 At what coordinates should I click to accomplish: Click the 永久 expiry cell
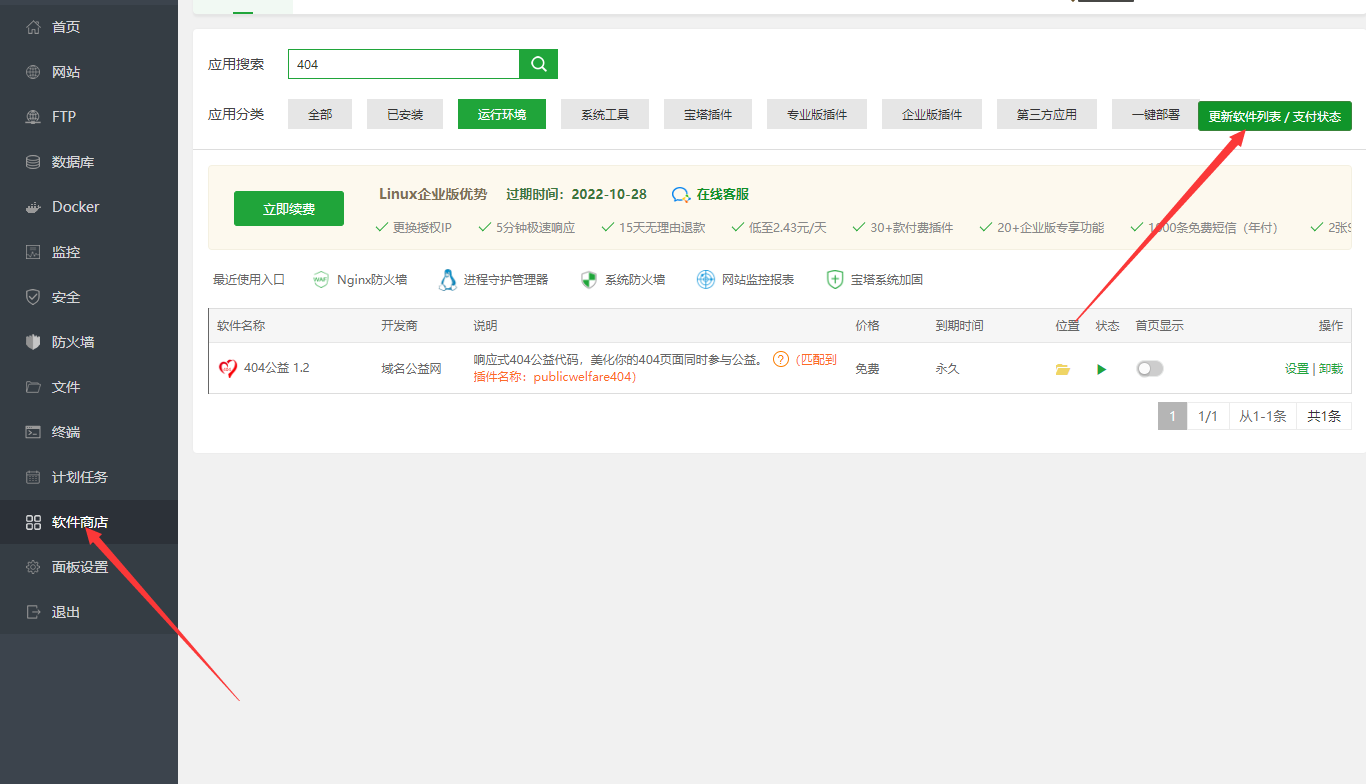[947, 369]
